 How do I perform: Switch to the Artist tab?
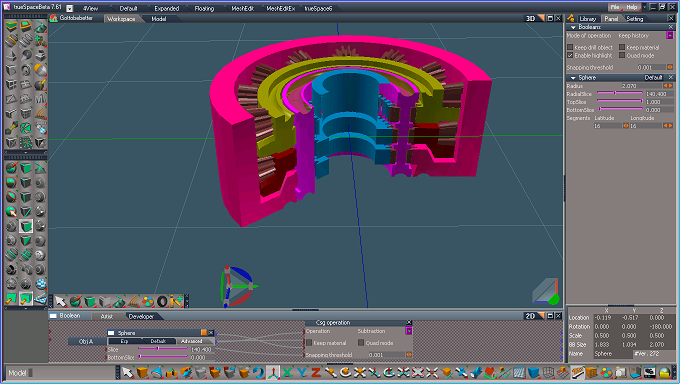tap(107, 316)
